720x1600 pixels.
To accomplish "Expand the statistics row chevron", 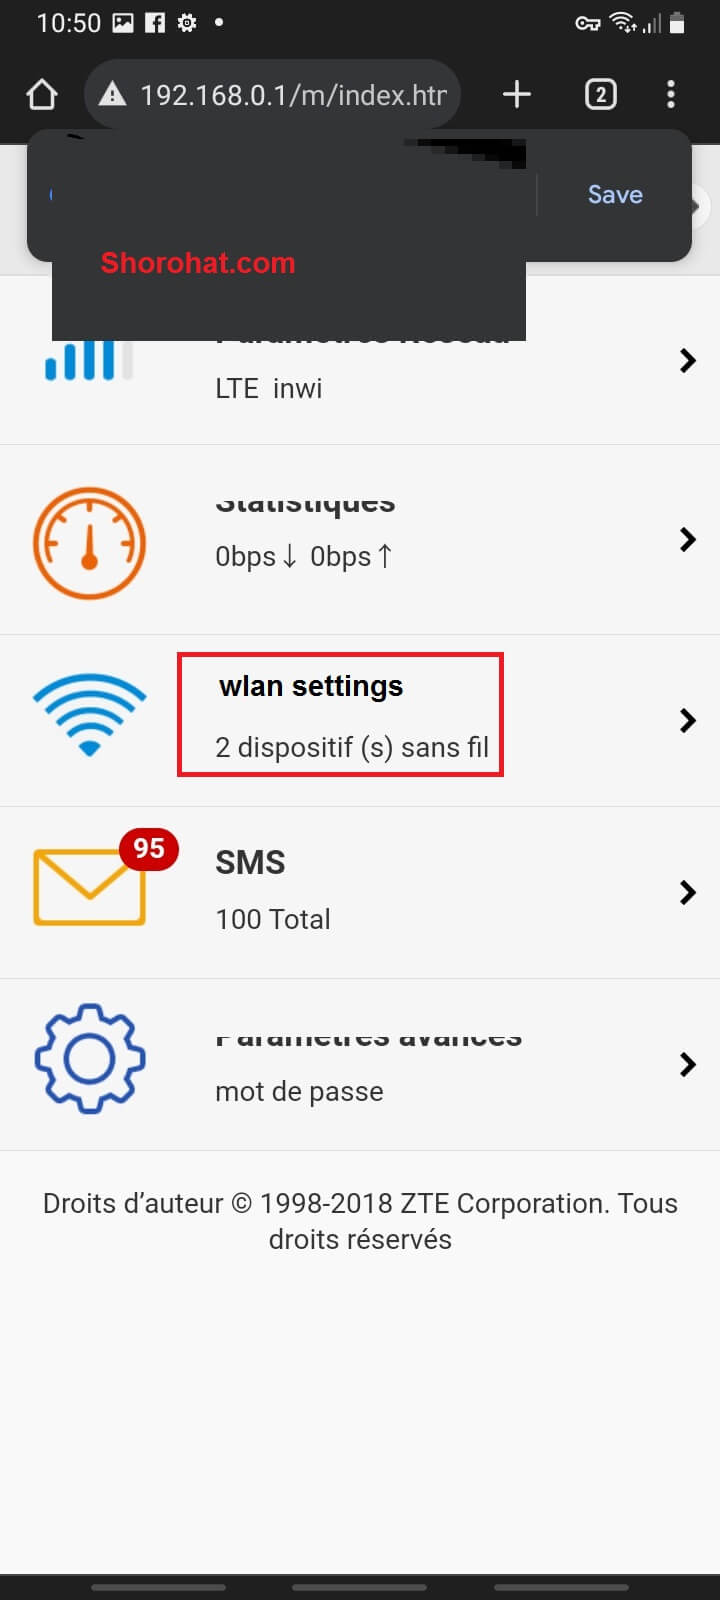I will click(x=687, y=540).
